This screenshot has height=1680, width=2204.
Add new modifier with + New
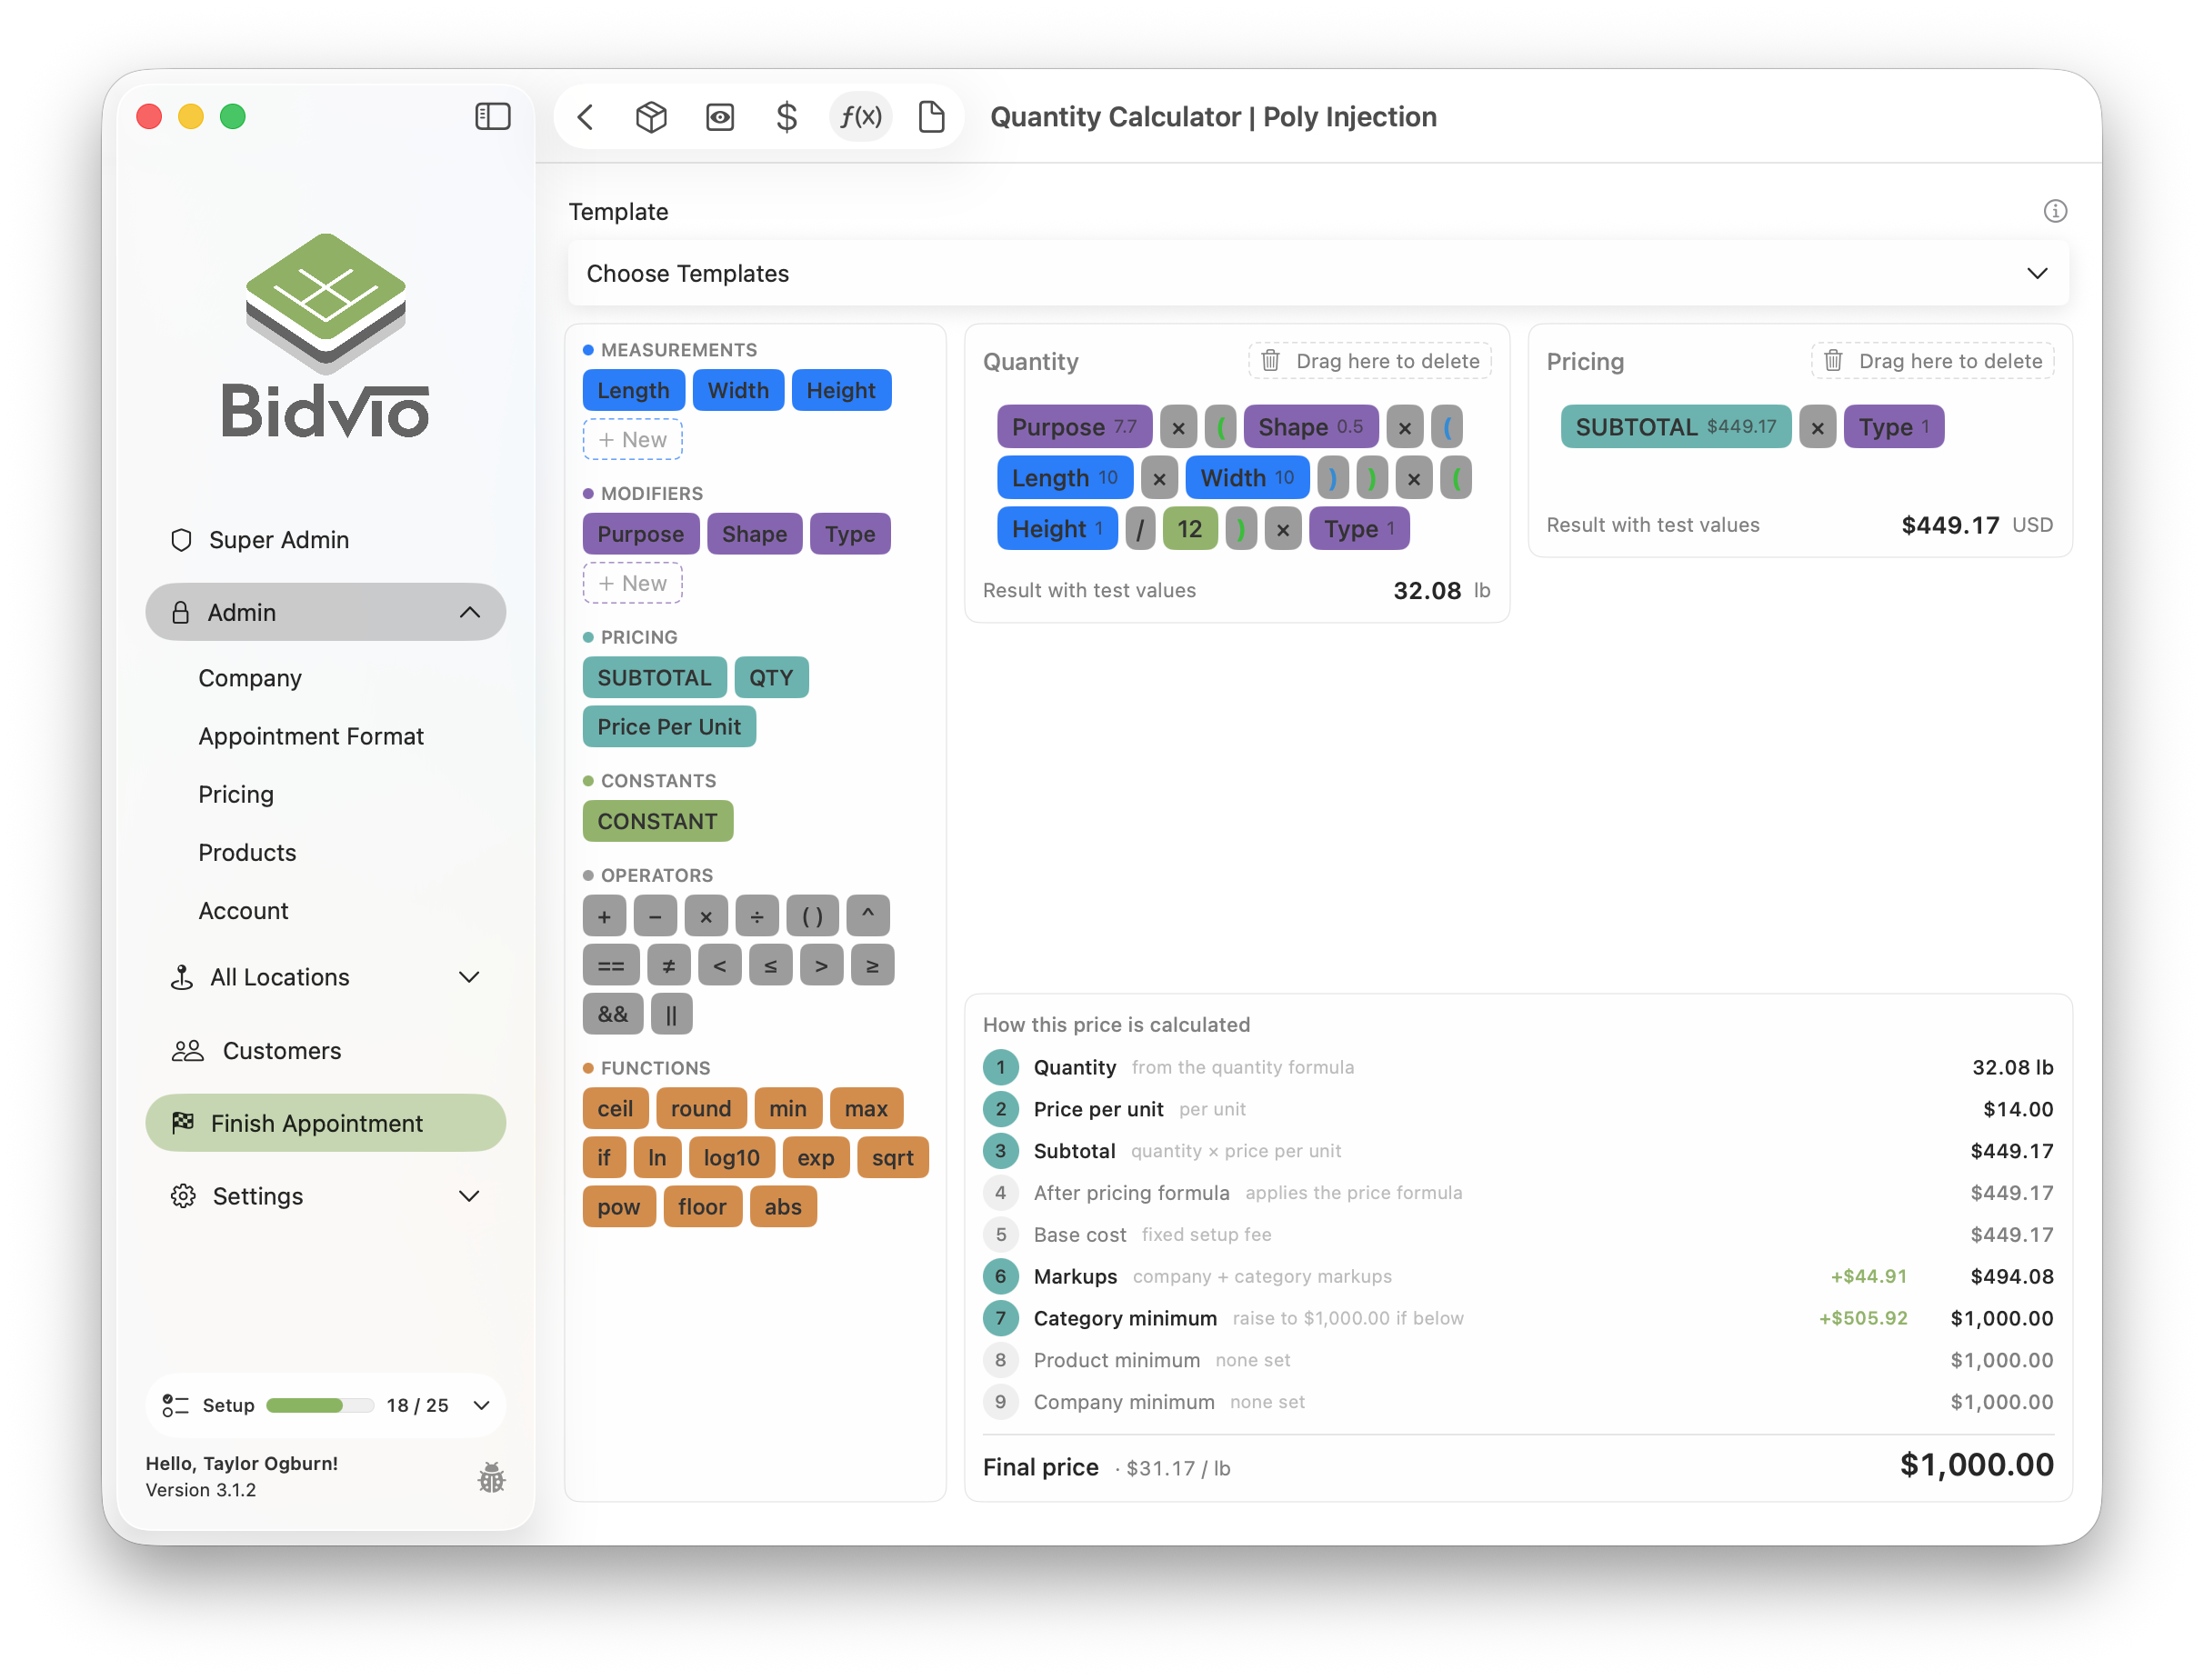click(x=633, y=583)
